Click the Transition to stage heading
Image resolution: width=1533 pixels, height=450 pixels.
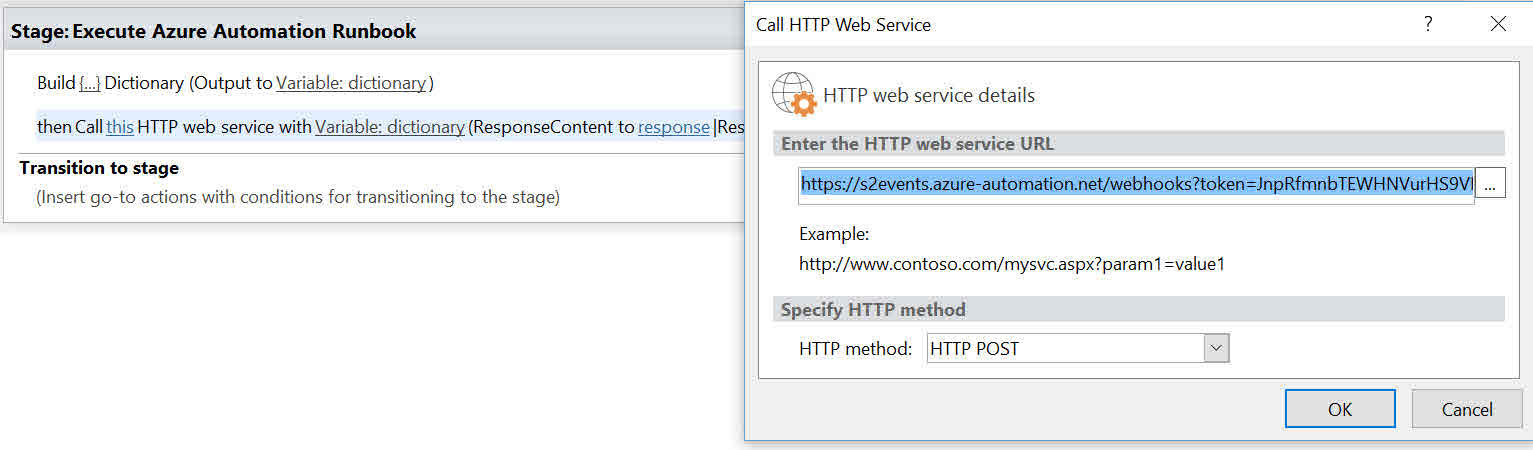tap(99, 168)
